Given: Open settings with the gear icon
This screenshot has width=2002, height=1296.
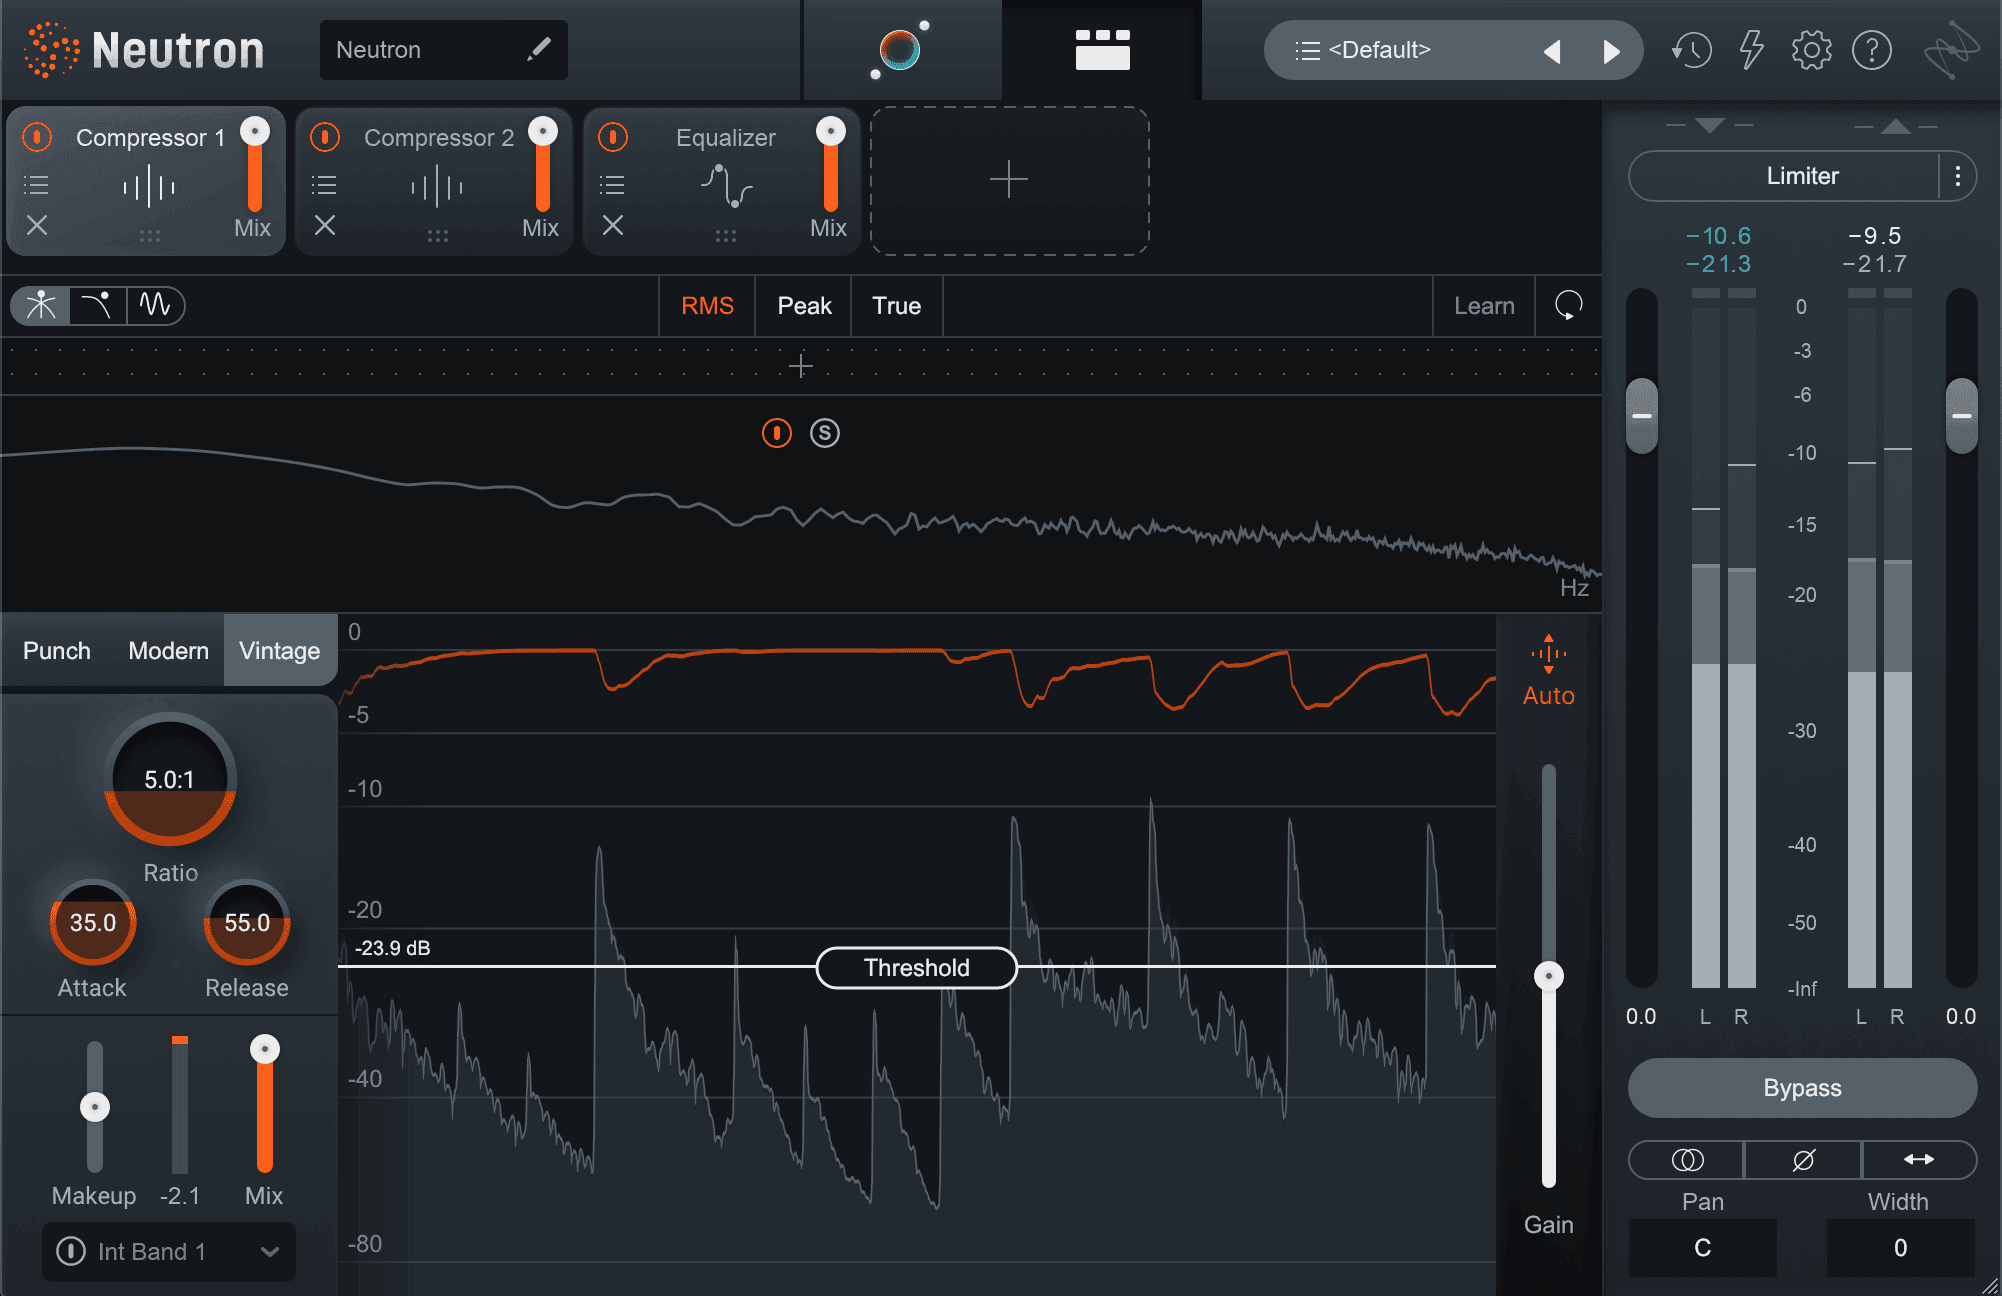Looking at the screenshot, I should (1811, 50).
